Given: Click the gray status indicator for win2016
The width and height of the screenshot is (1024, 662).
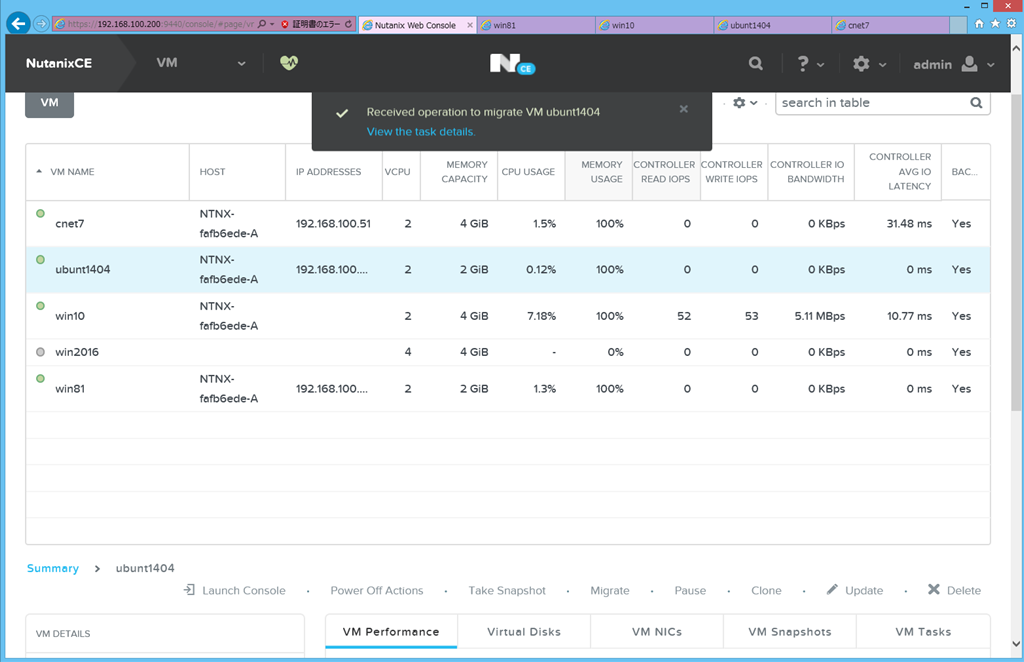Looking at the screenshot, I should [x=40, y=352].
